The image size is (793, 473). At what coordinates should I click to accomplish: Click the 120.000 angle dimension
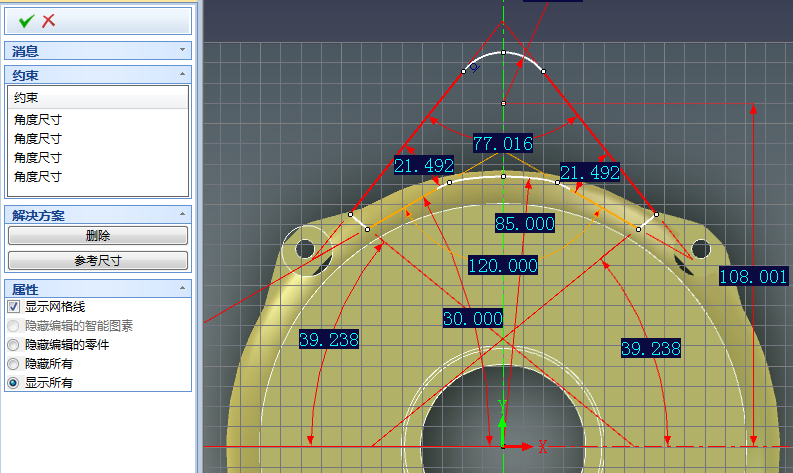click(503, 265)
